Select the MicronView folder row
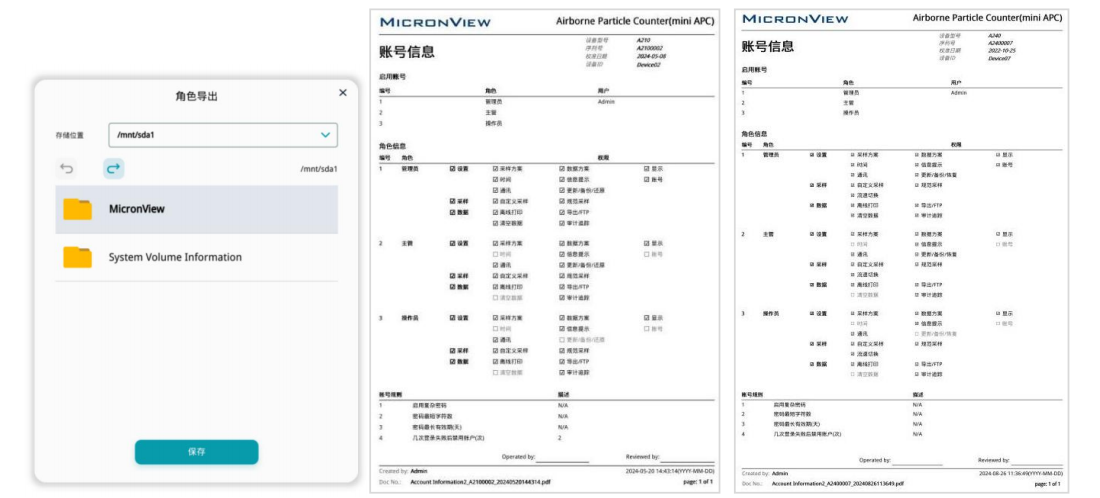The height and width of the screenshot is (498, 1100). coord(196,209)
